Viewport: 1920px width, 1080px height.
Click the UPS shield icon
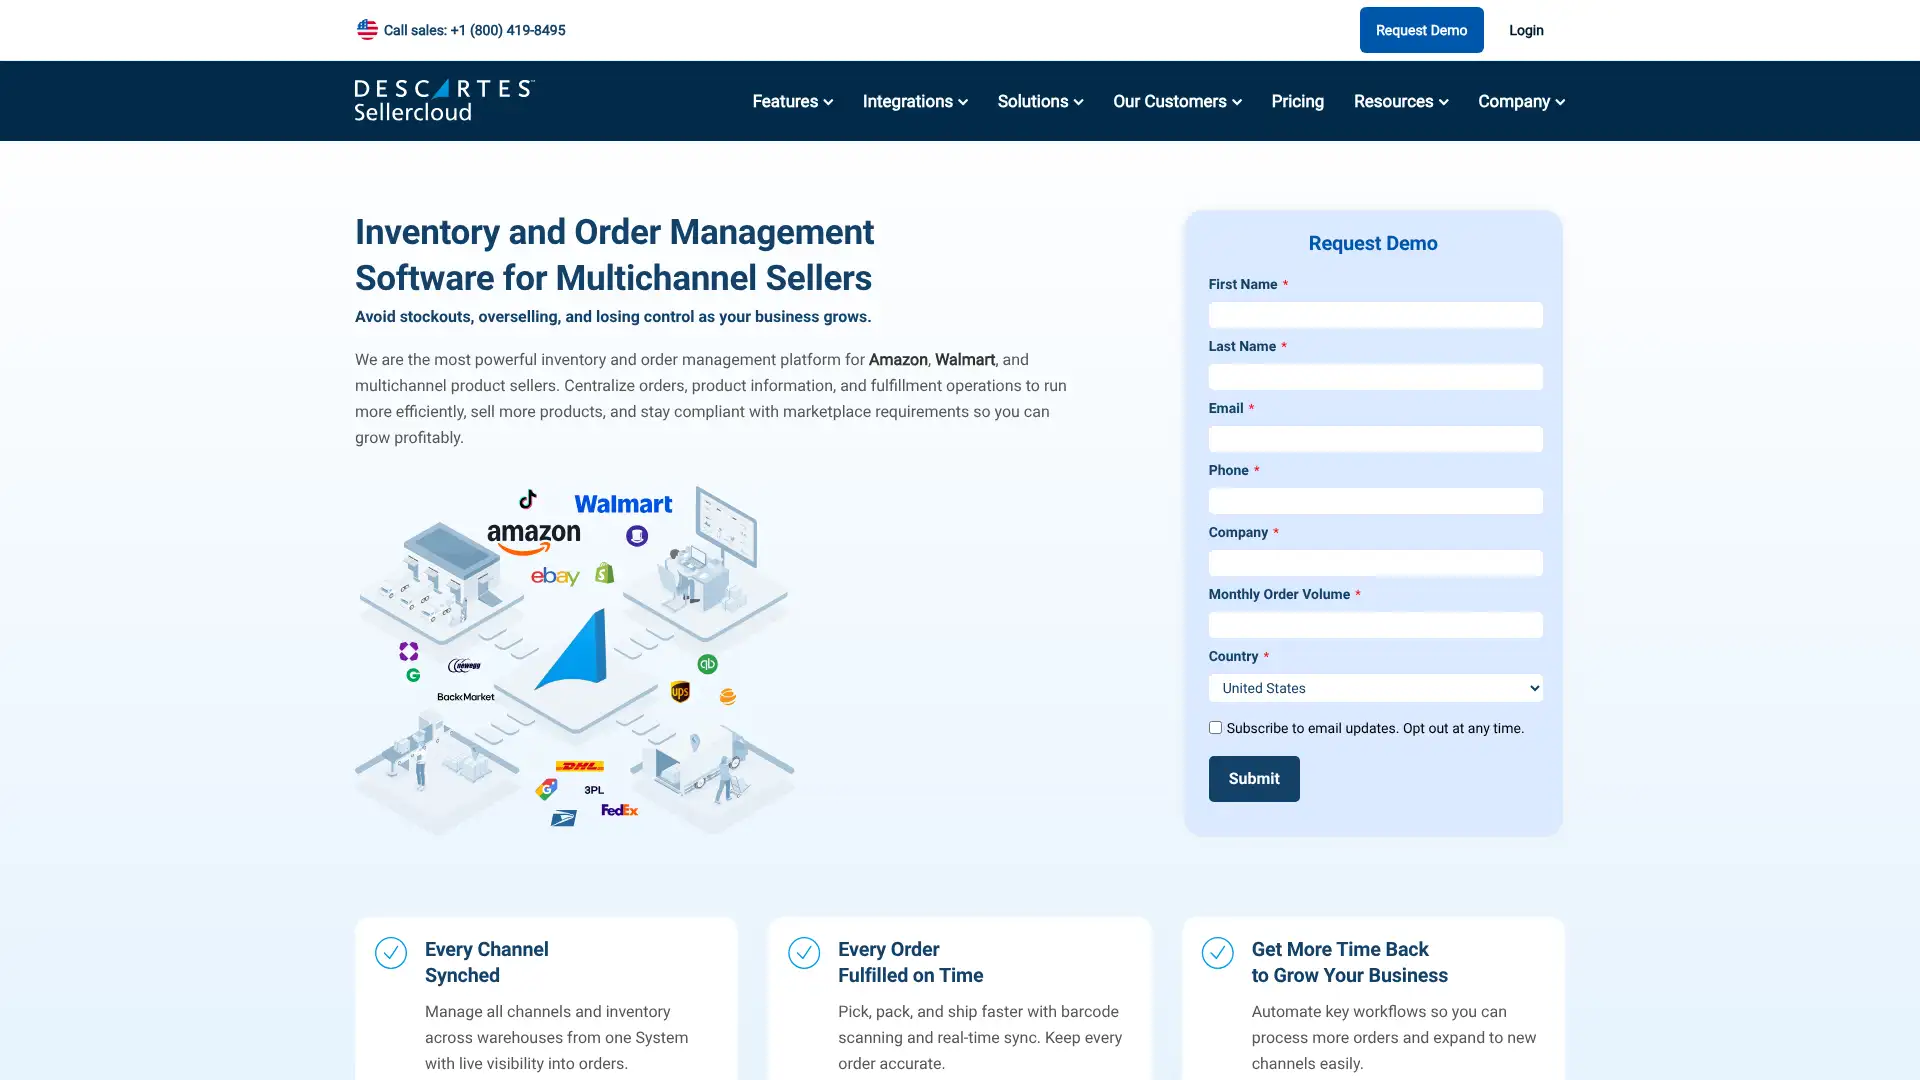click(x=680, y=691)
